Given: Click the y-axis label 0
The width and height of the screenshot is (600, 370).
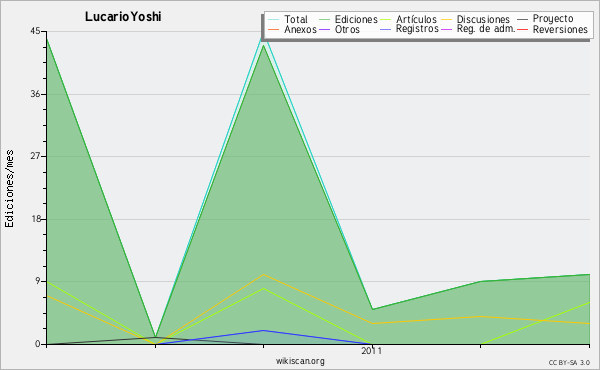Looking at the screenshot, I should tap(38, 344).
